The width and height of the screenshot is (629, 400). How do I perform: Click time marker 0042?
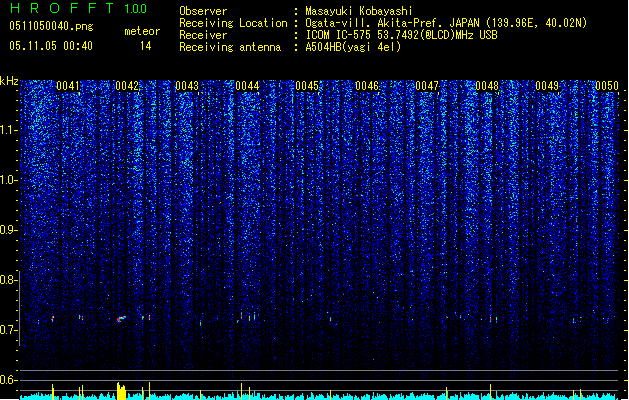coord(127,86)
